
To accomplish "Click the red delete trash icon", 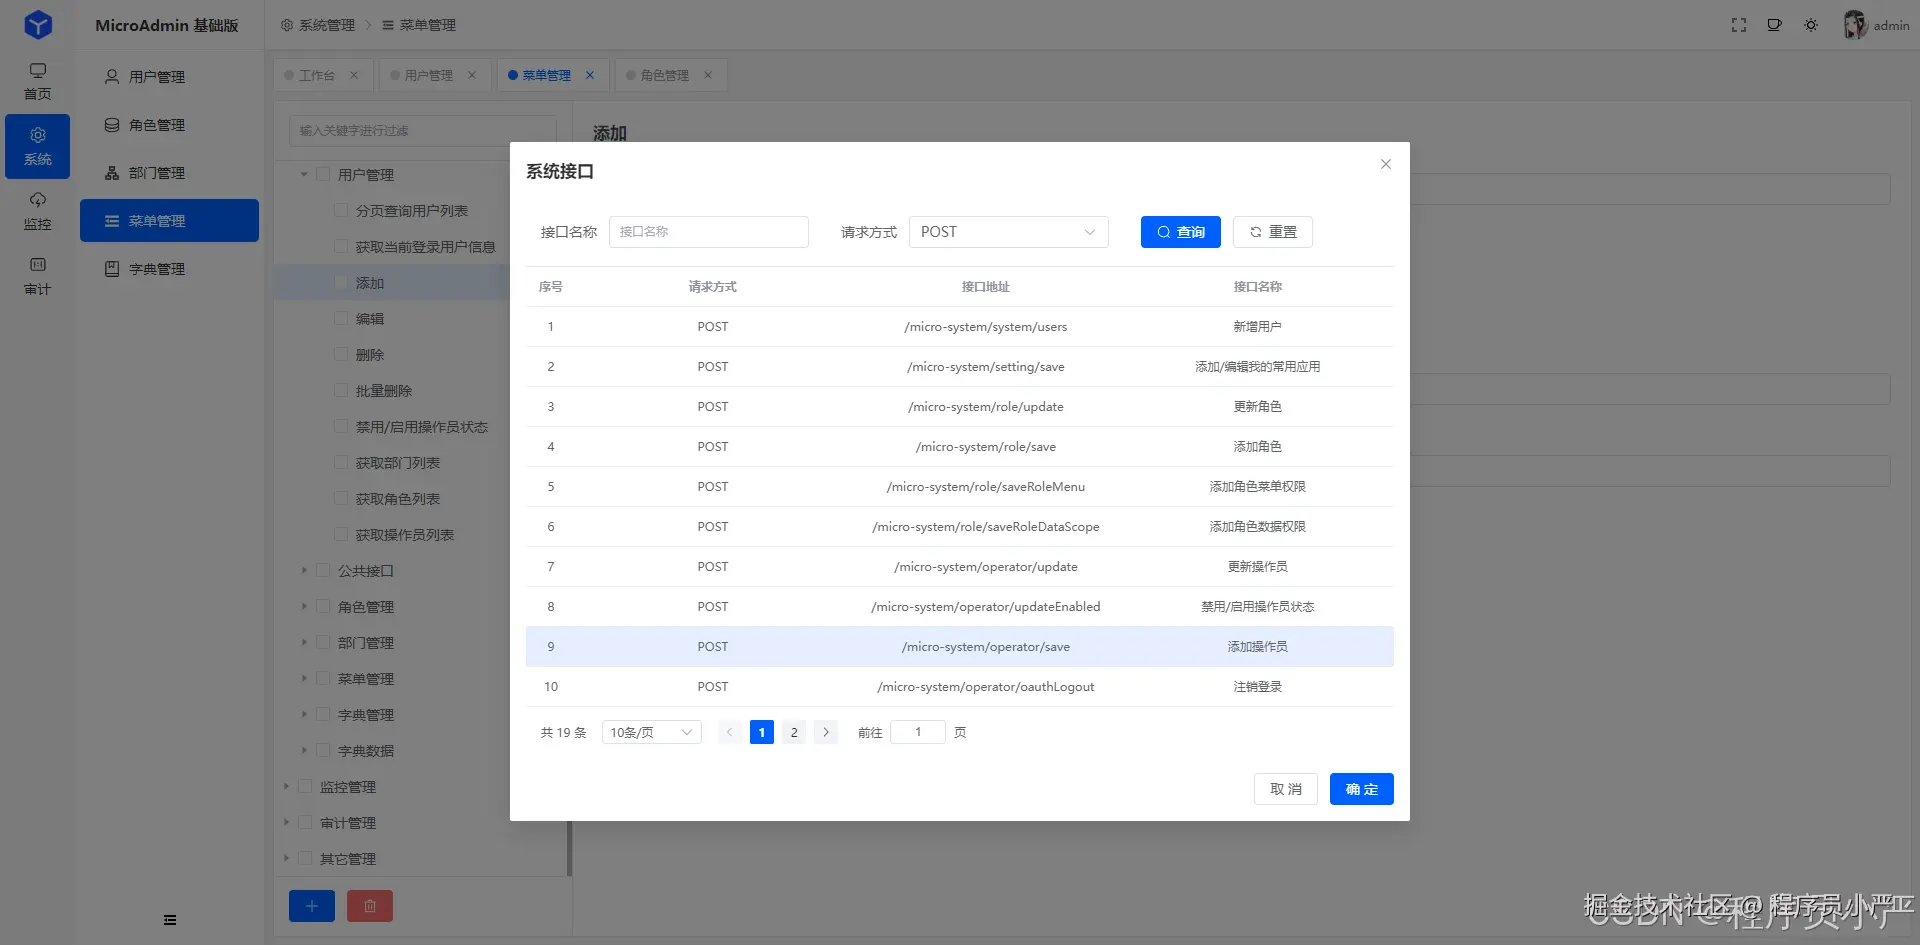I will pyautogui.click(x=369, y=905).
